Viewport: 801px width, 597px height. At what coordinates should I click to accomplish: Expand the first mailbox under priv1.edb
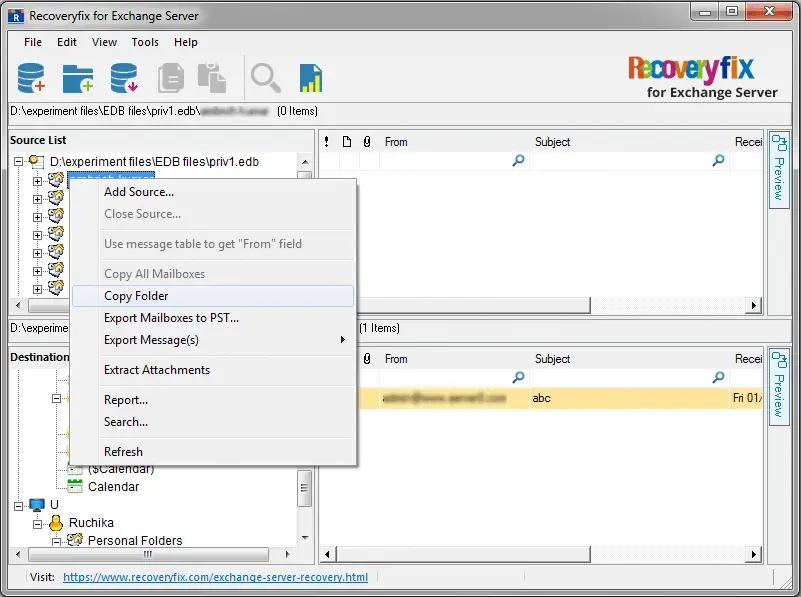37,181
